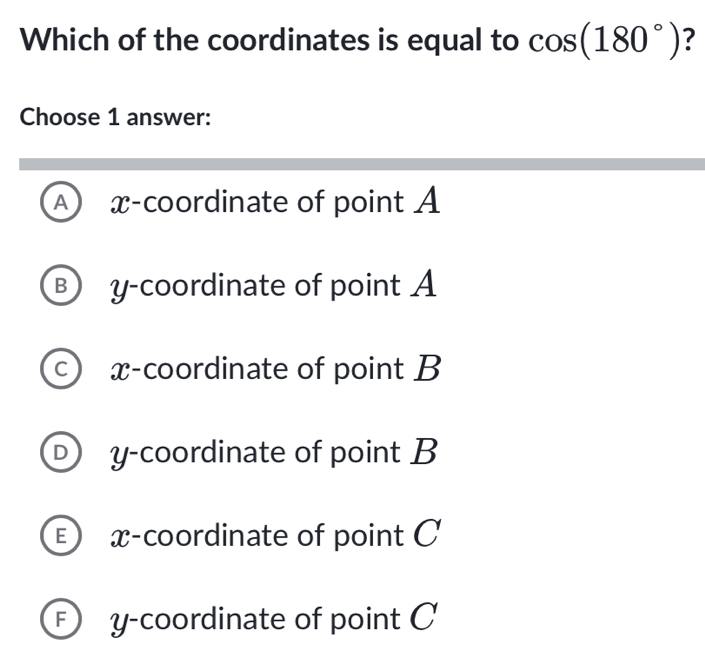
Task: Click the "Choose 1 answer:" prompt
Action: (115, 117)
